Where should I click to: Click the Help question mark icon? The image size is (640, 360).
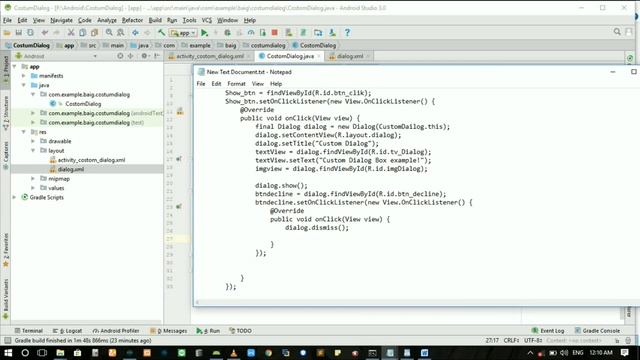point(347,33)
